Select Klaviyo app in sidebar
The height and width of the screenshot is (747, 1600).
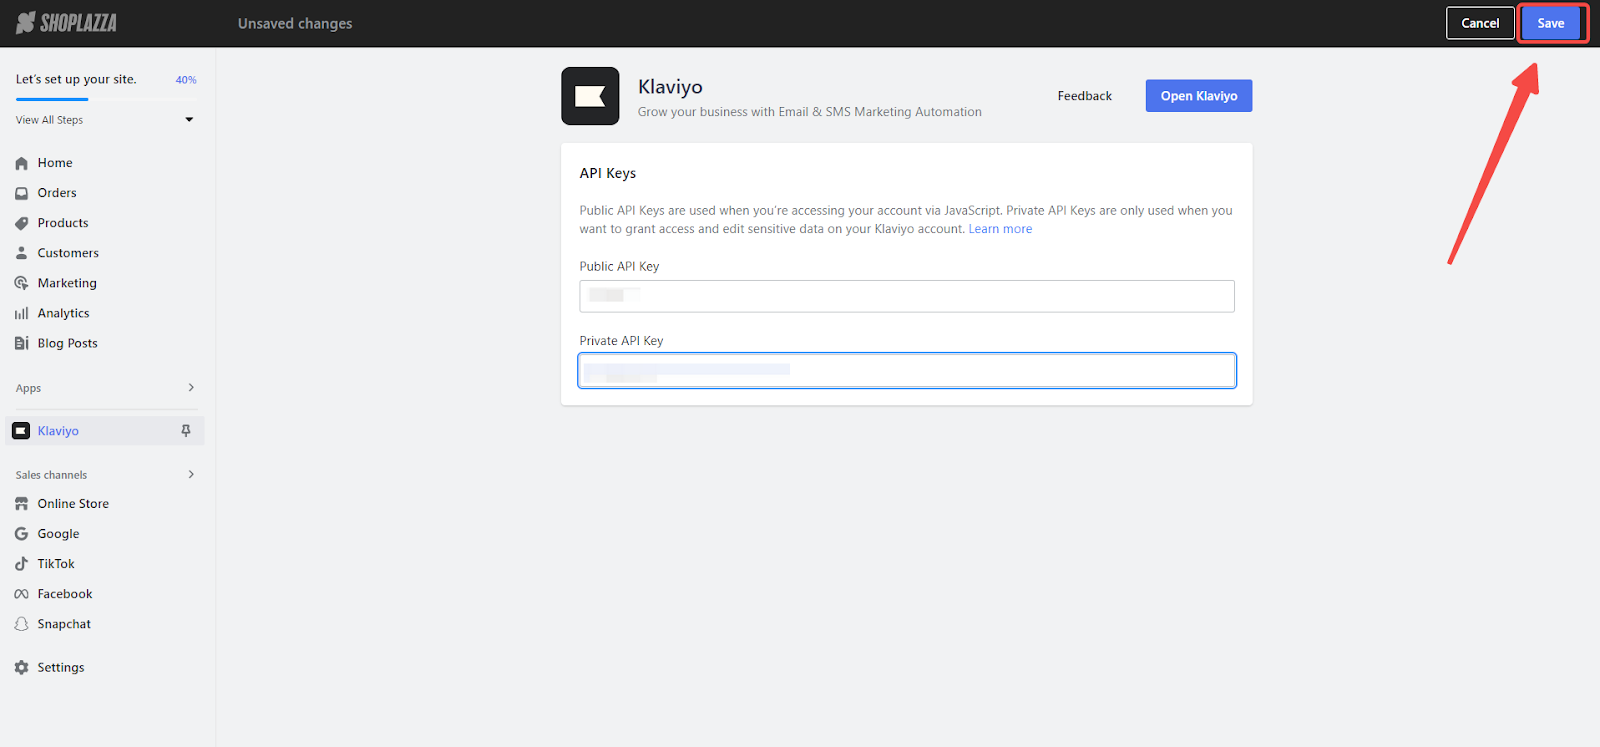click(104, 431)
